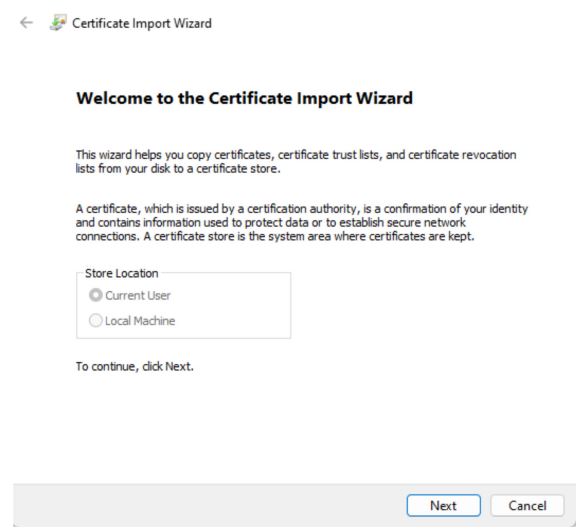
Task: Click the line starting A certificate, which is issued
Action: coord(302,209)
